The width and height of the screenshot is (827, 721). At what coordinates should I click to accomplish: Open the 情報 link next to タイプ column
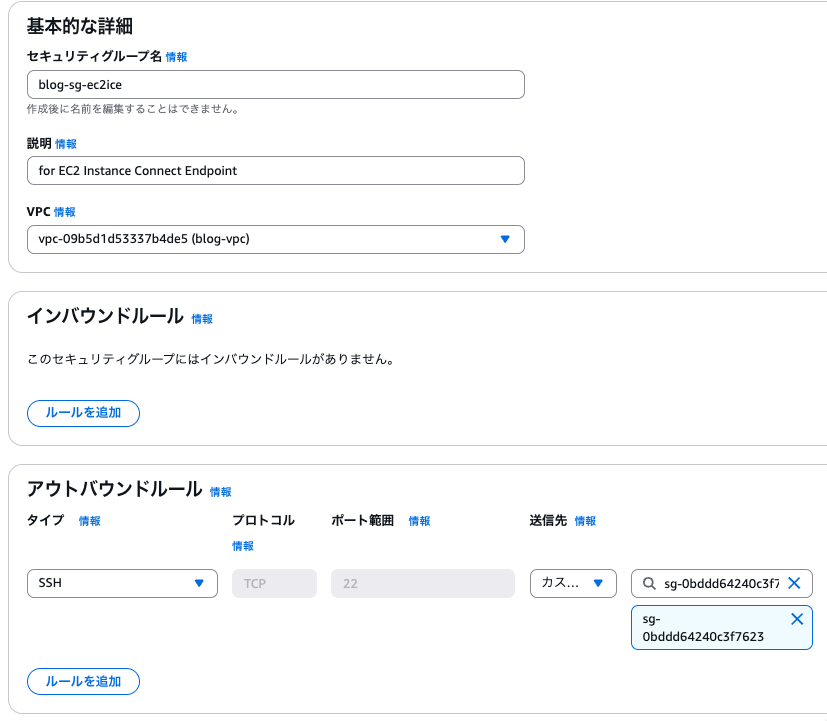(90, 521)
